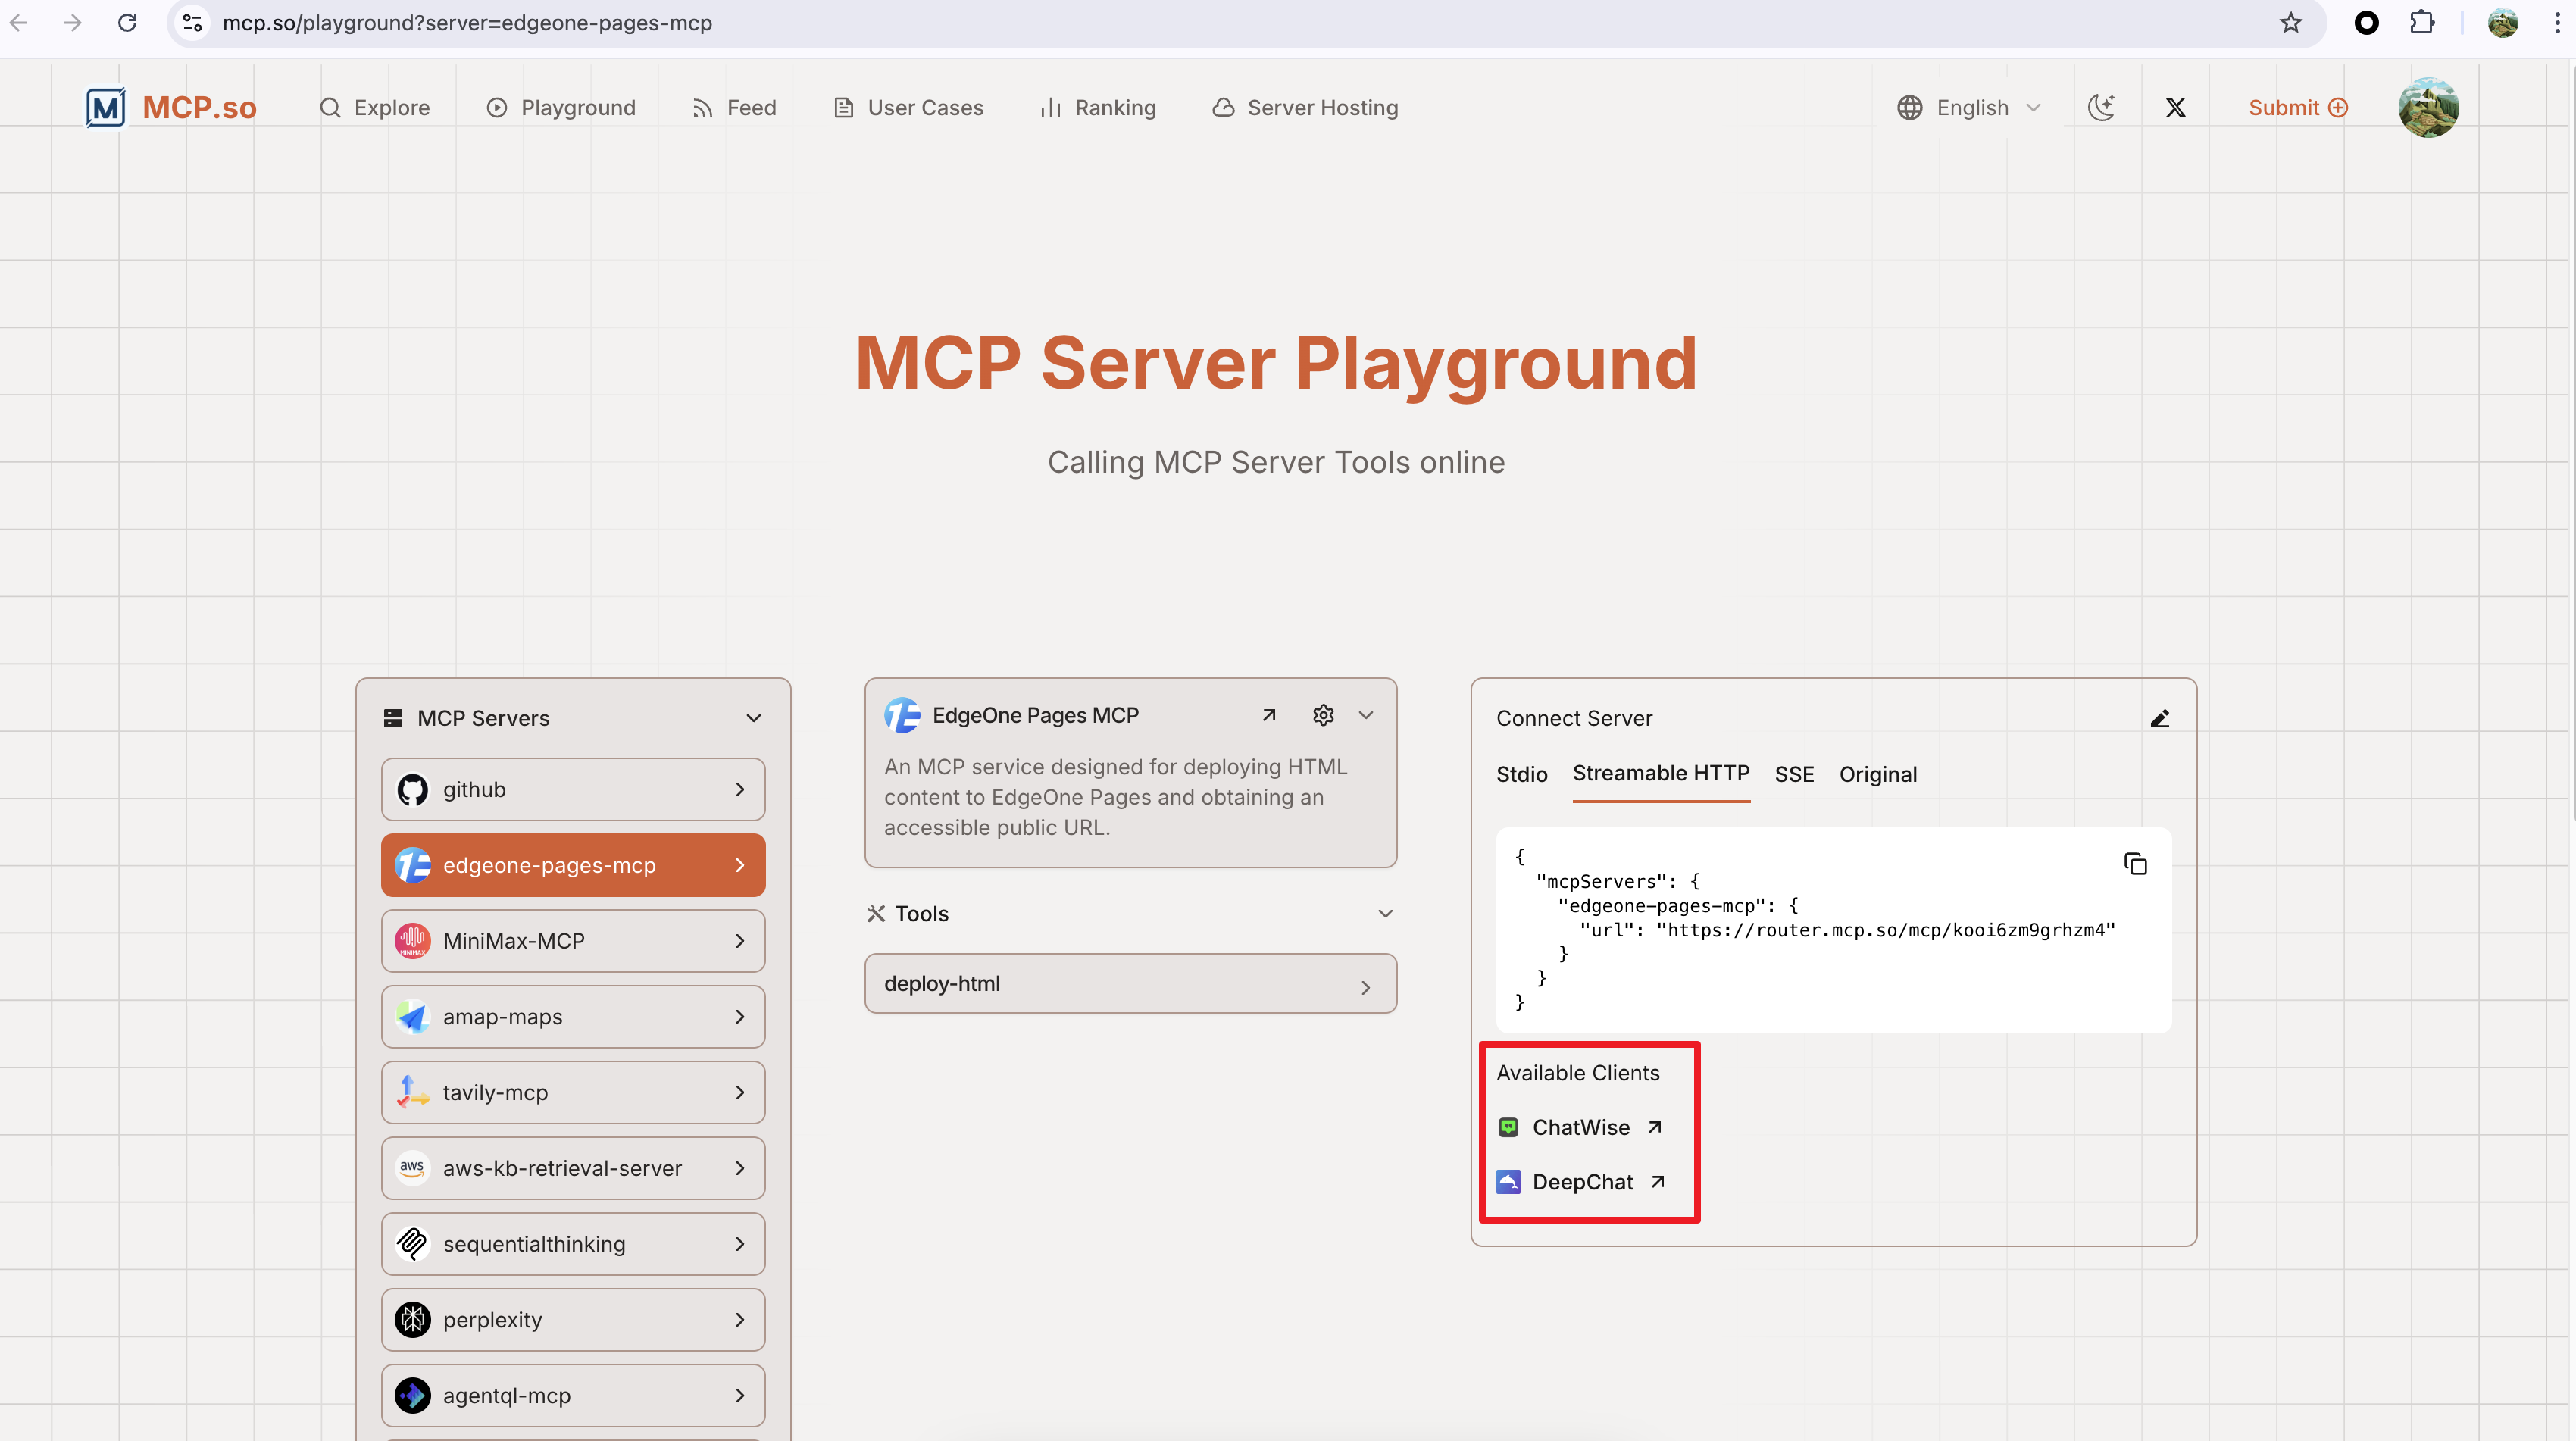
Task: Select the MiniMax-MCP server
Action: click(x=573, y=941)
